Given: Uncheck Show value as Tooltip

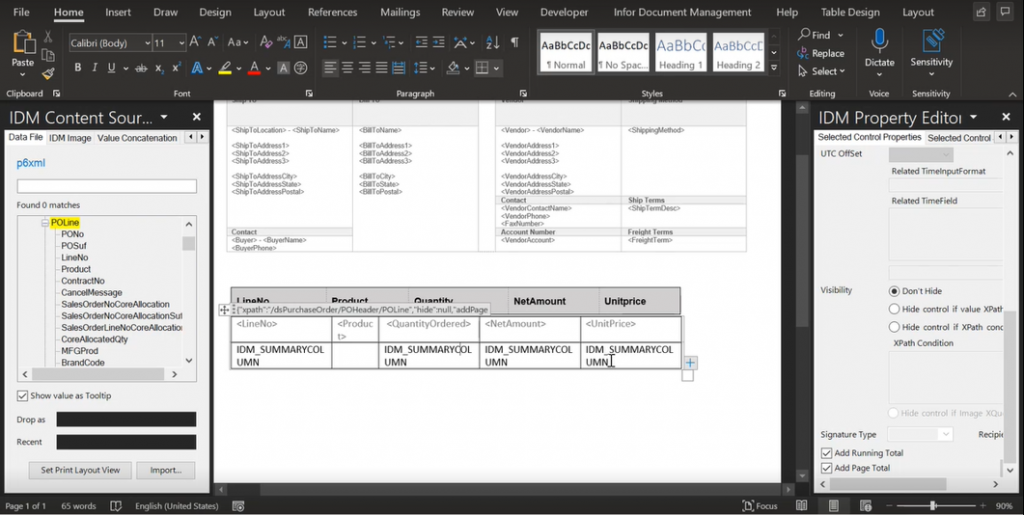Looking at the screenshot, I should click(23, 396).
